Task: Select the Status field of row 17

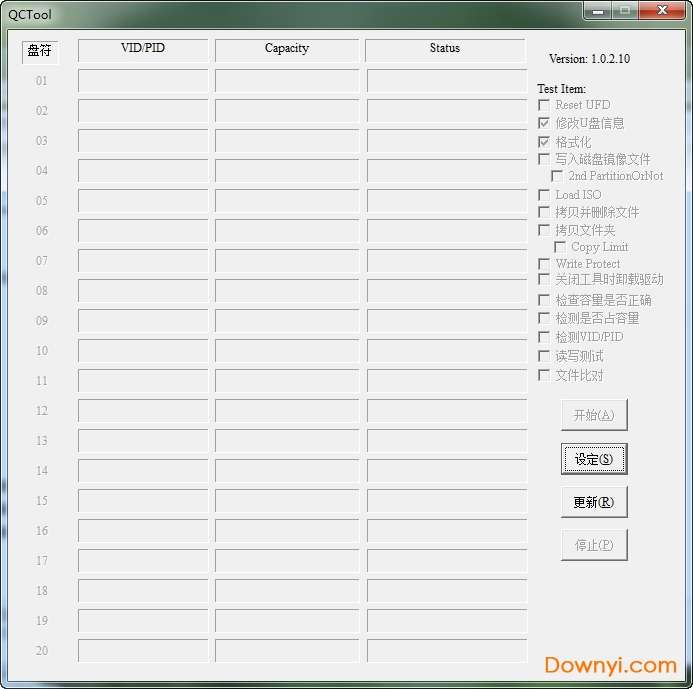Action: pyautogui.click(x=447, y=560)
